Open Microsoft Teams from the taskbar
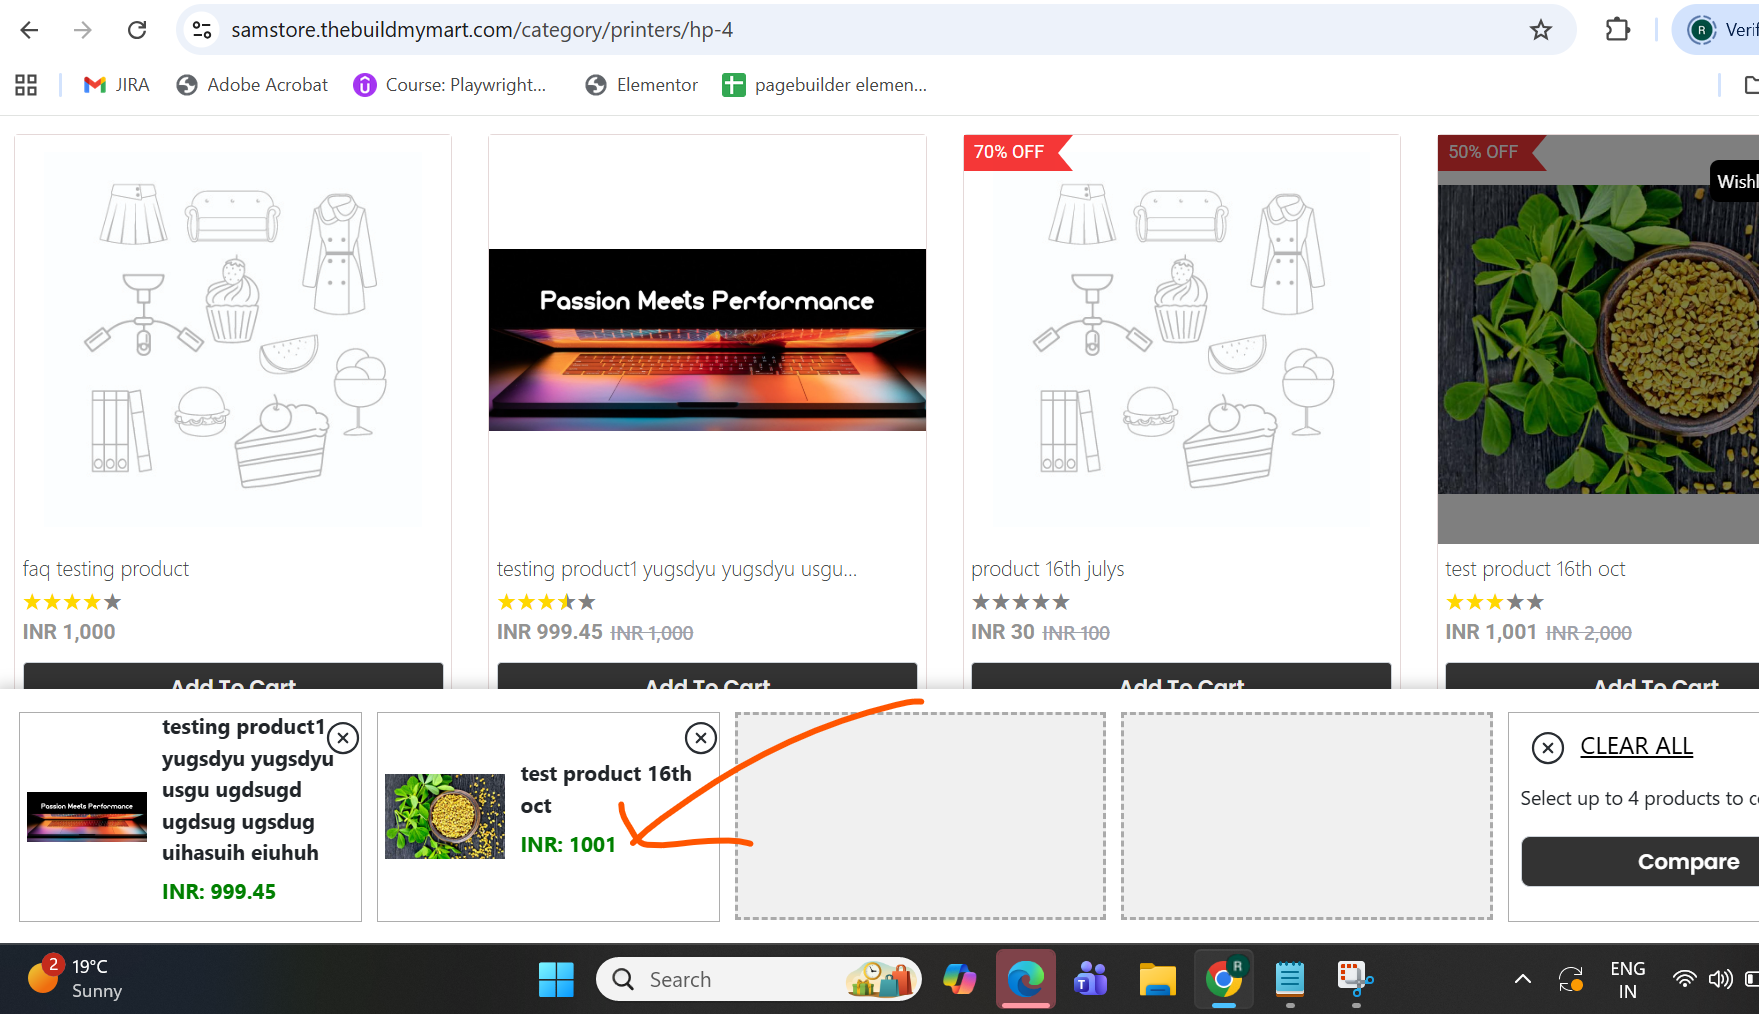The height and width of the screenshot is (1014, 1759). tap(1091, 980)
